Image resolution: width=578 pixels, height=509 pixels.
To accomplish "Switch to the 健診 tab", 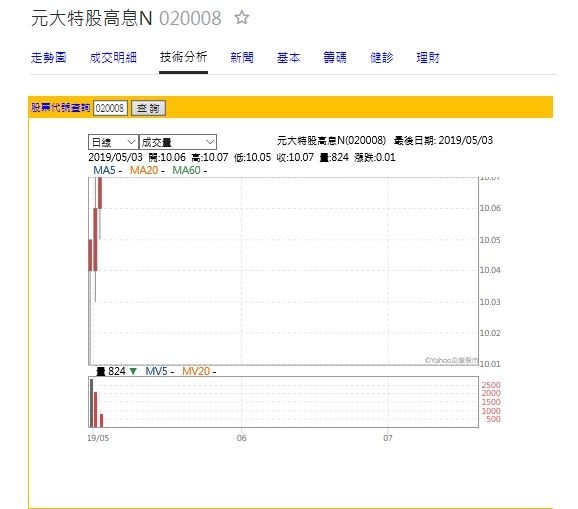I will [382, 57].
